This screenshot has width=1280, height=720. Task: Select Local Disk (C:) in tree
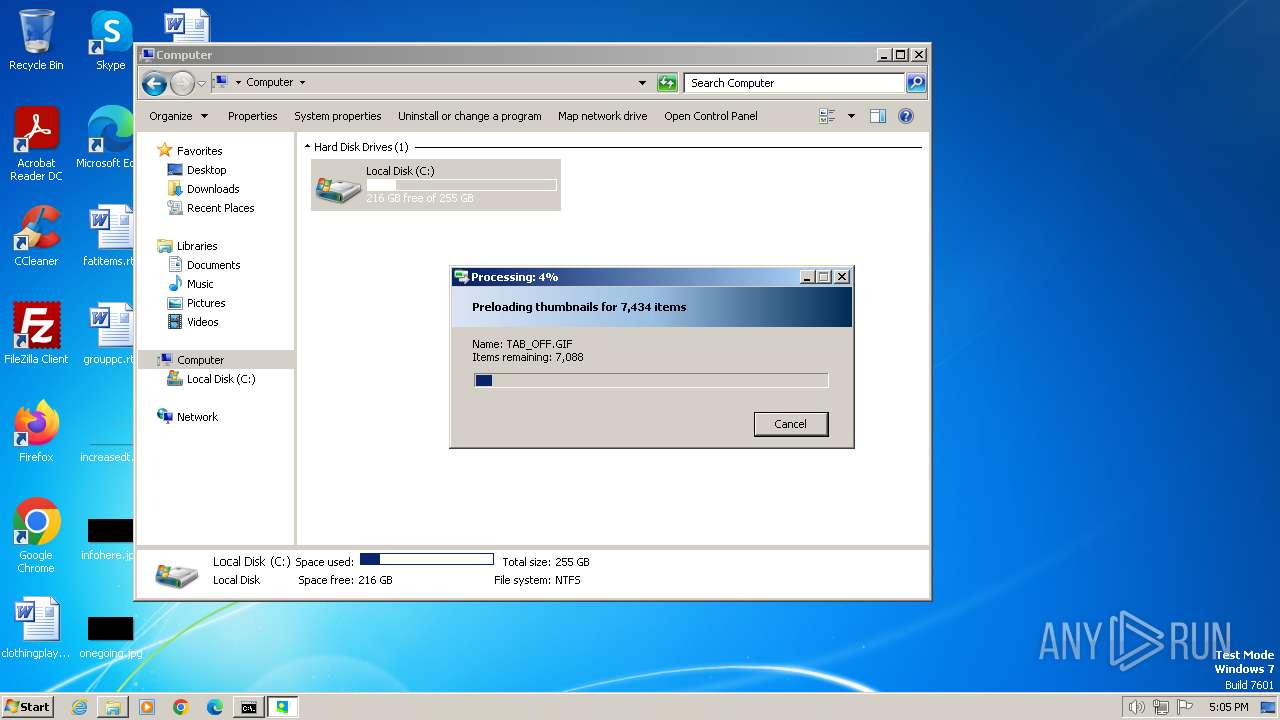point(220,379)
